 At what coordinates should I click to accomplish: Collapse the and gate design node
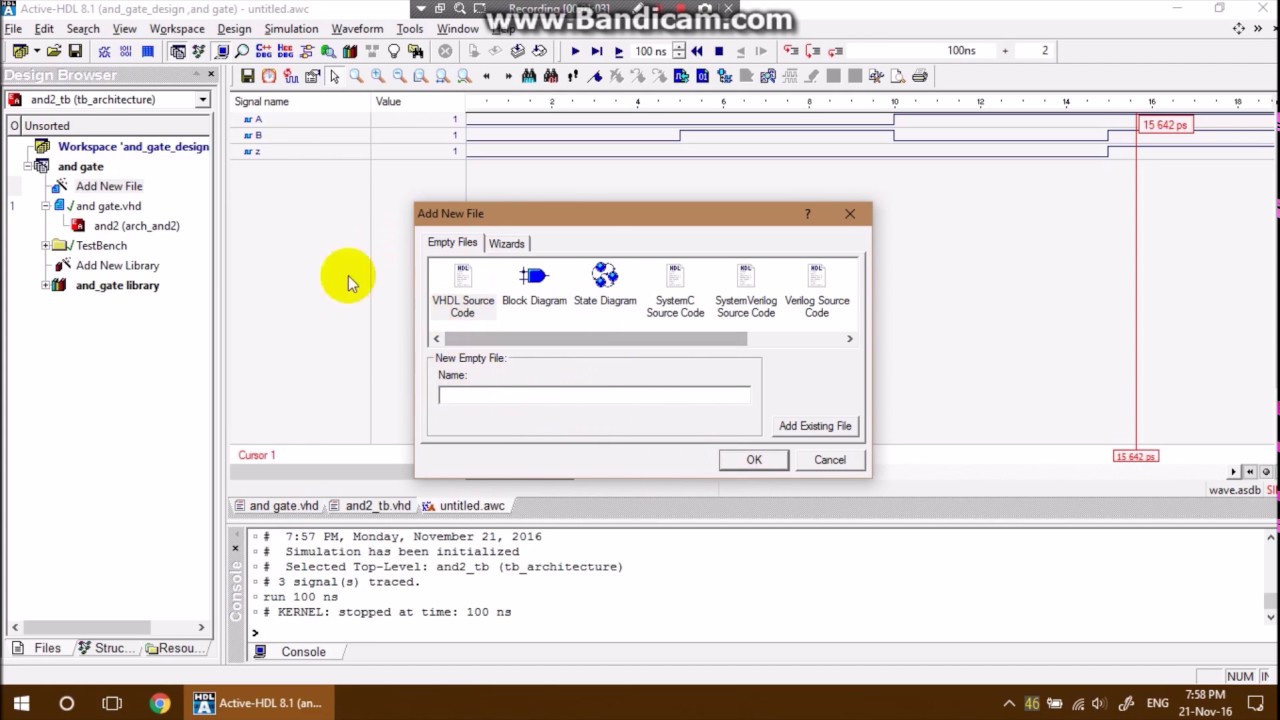coord(27,166)
